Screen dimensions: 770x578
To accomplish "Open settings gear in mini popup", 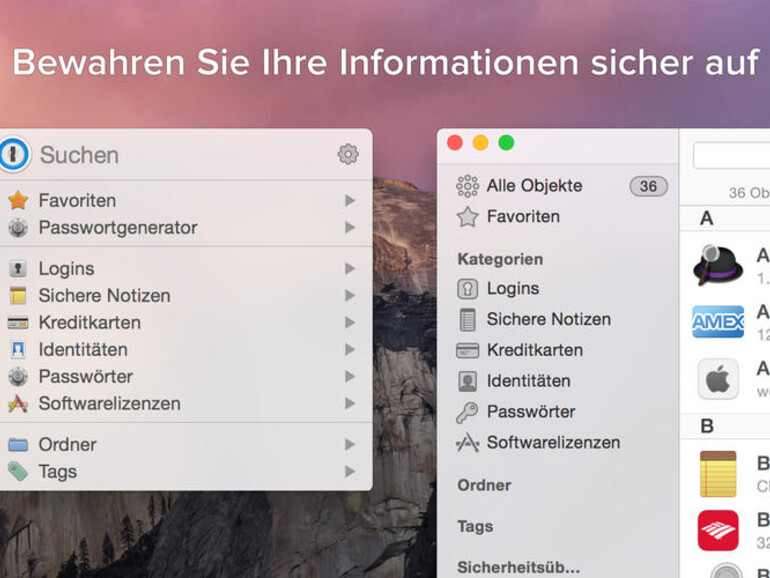I will (348, 154).
